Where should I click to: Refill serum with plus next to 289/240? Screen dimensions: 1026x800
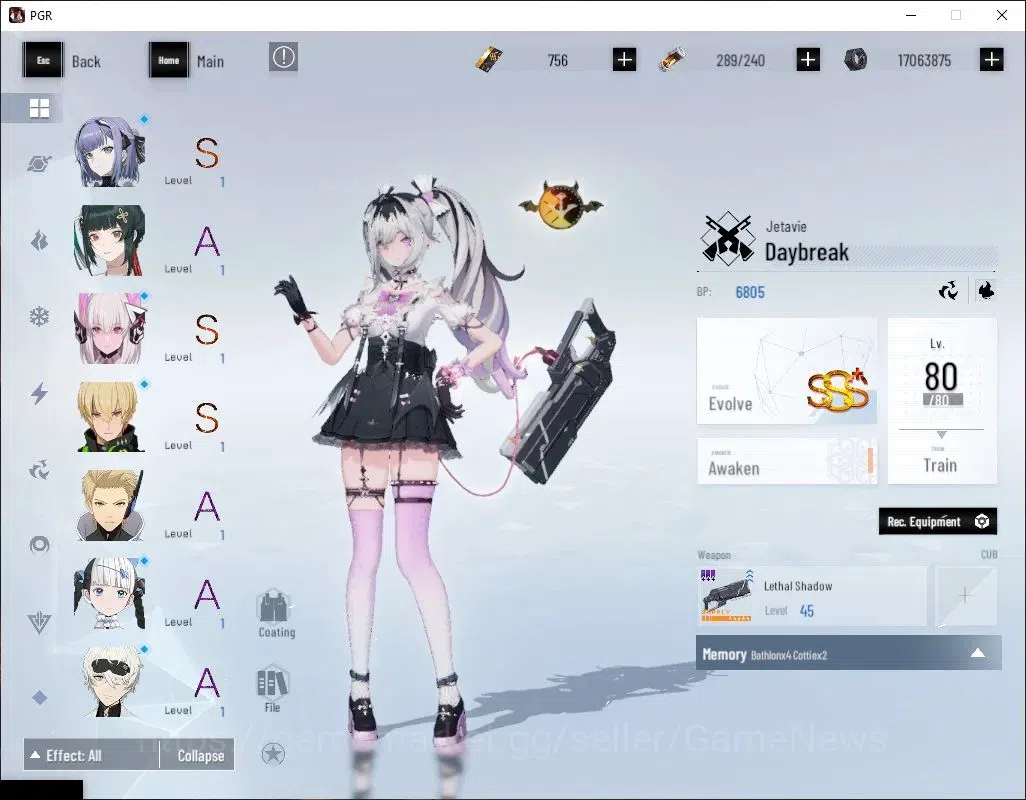[x=808, y=60]
